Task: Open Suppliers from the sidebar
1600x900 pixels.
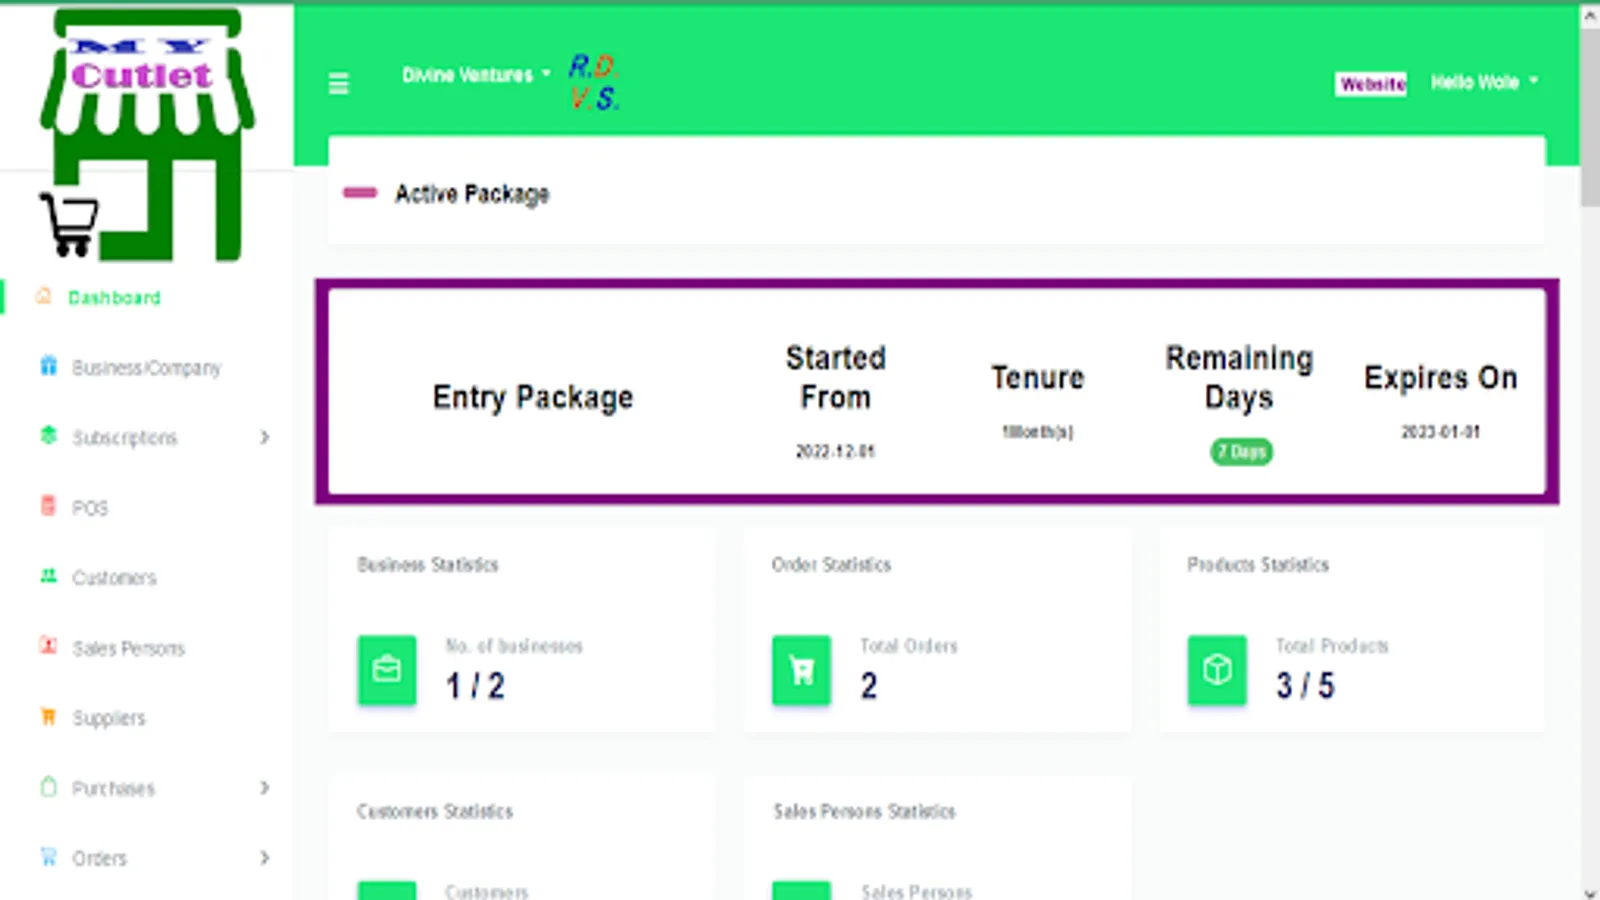Action: tap(108, 718)
